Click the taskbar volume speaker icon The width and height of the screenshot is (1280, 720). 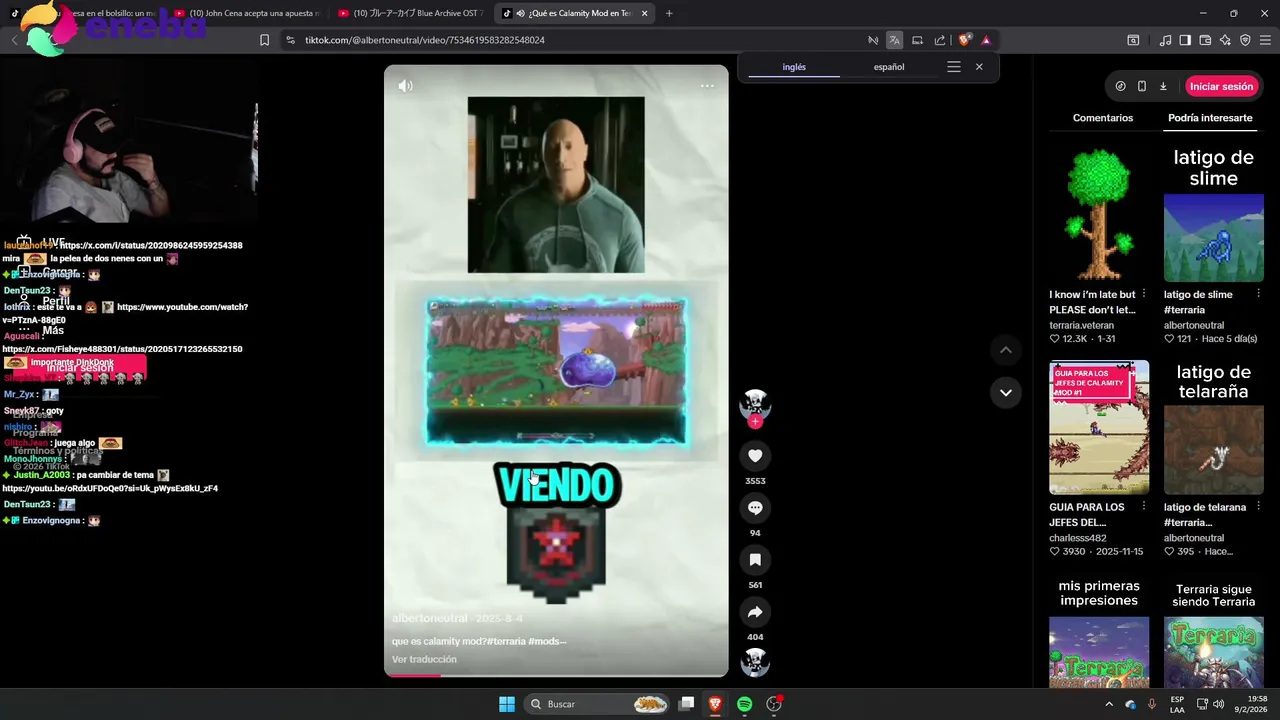pyautogui.click(x=1217, y=704)
